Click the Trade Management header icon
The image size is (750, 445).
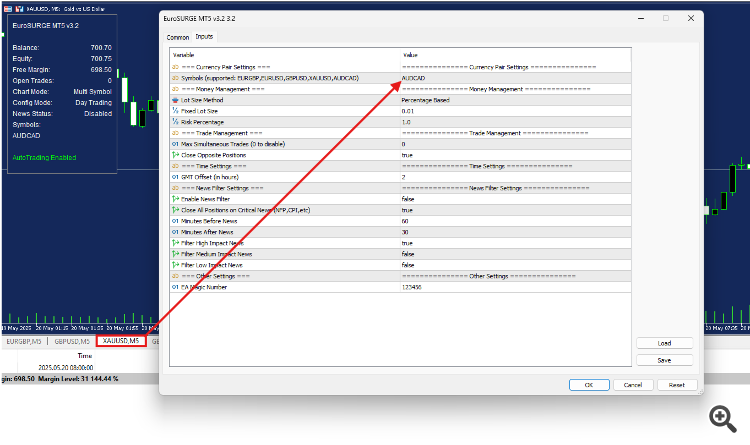point(175,133)
